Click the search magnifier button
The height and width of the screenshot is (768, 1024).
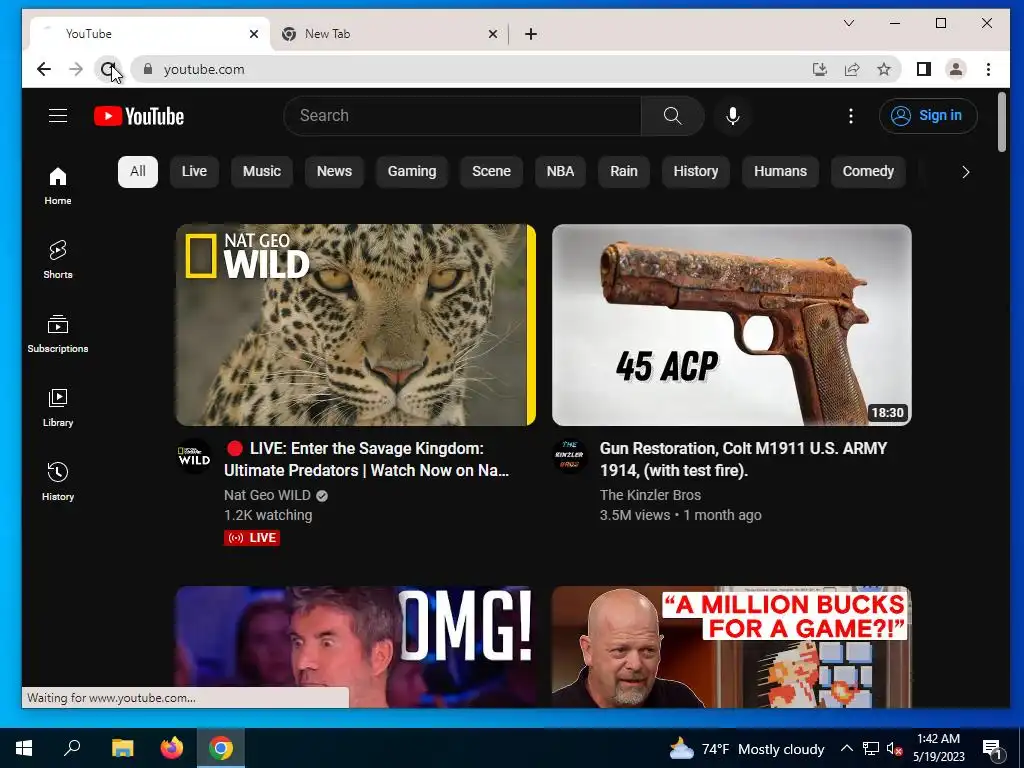(x=672, y=116)
